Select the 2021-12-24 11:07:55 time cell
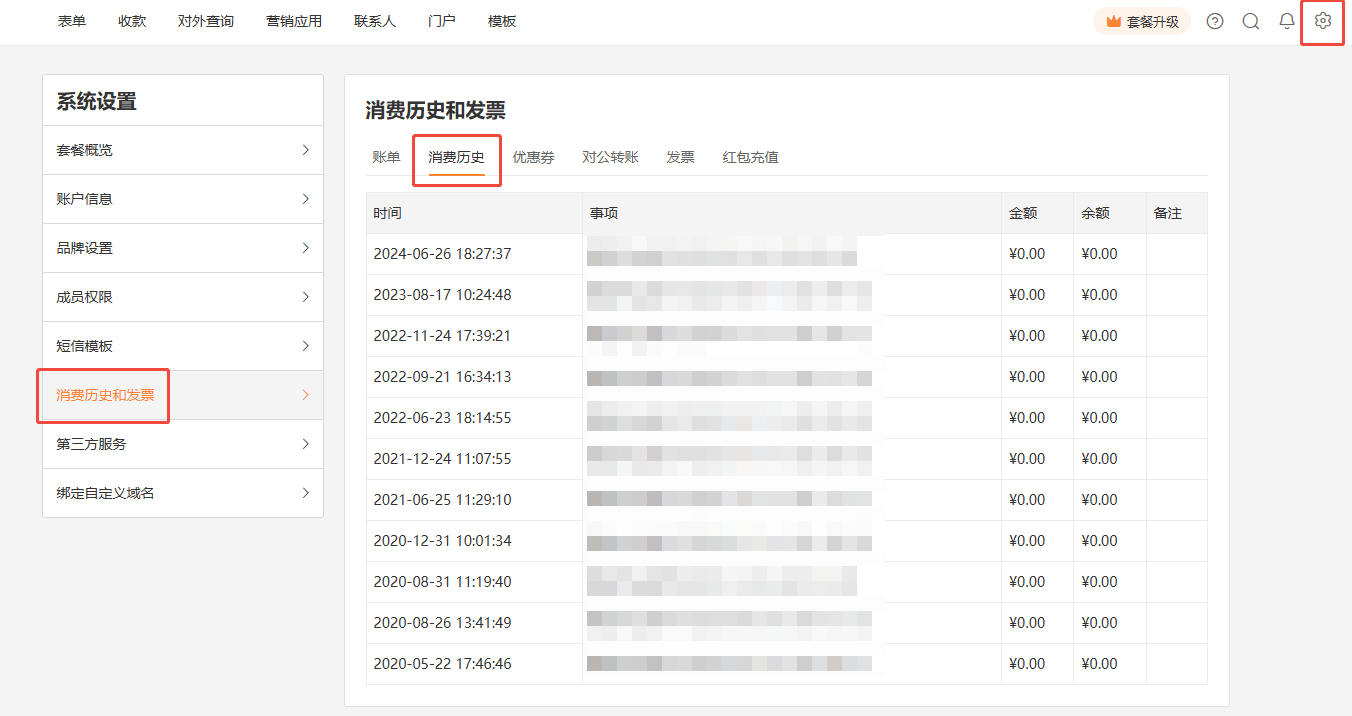1352x716 pixels. point(474,459)
